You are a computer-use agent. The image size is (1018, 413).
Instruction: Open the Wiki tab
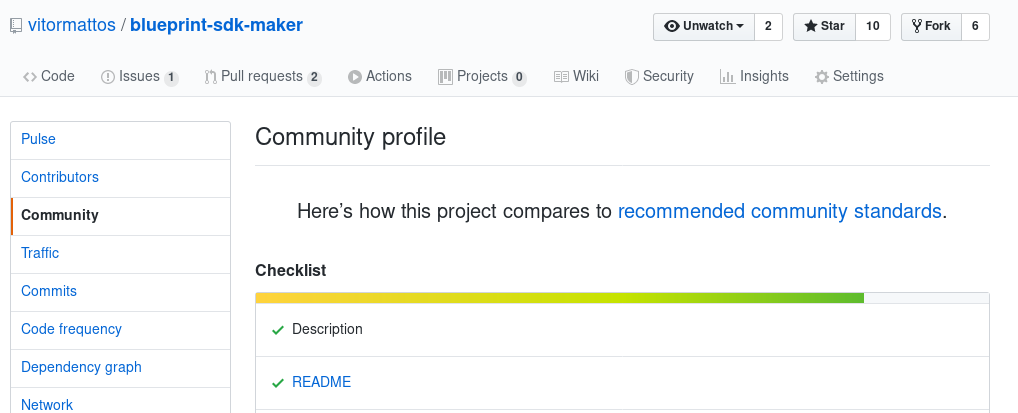click(x=577, y=77)
